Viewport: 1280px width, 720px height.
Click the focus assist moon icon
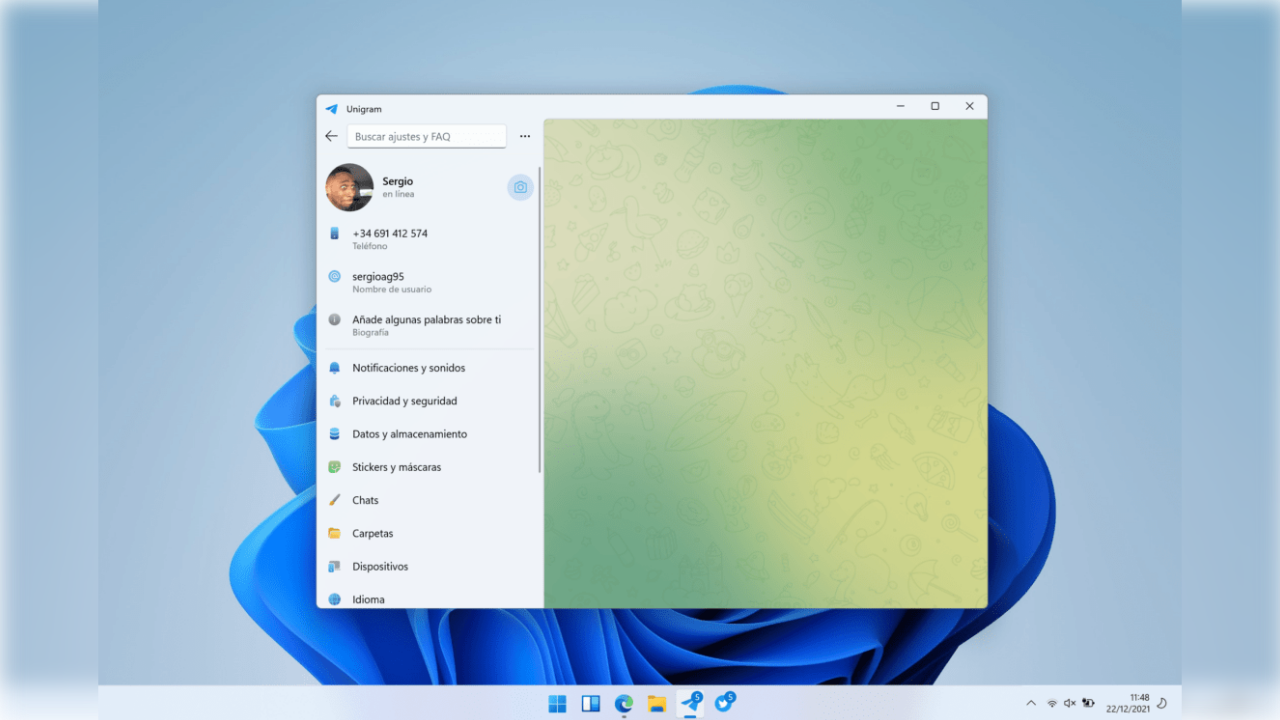pyautogui.click(x=1162, y=703)
